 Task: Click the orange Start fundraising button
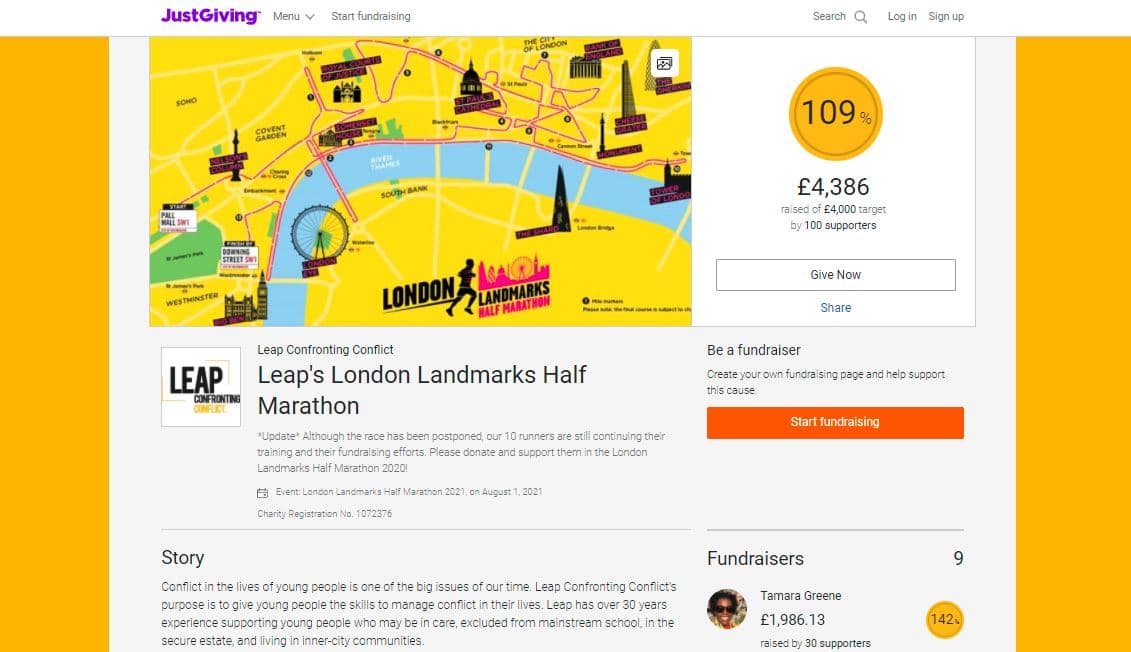[835, 423]
